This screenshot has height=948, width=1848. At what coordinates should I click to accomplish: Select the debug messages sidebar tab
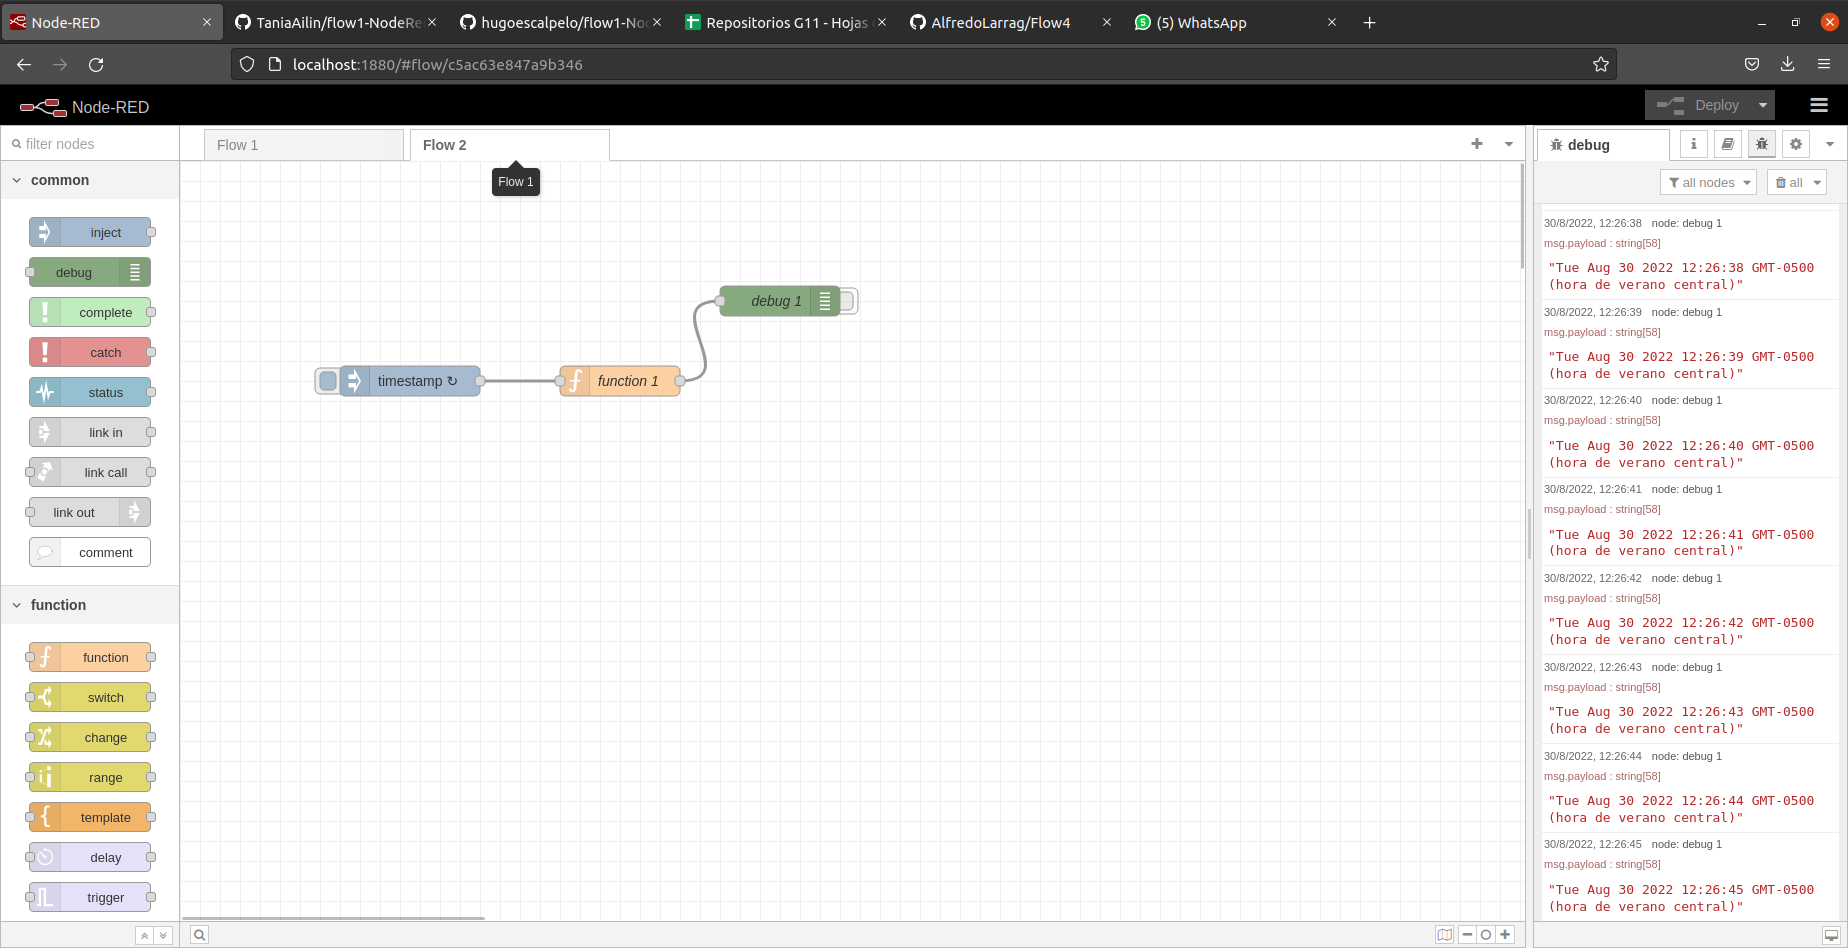coord(1761,144)
